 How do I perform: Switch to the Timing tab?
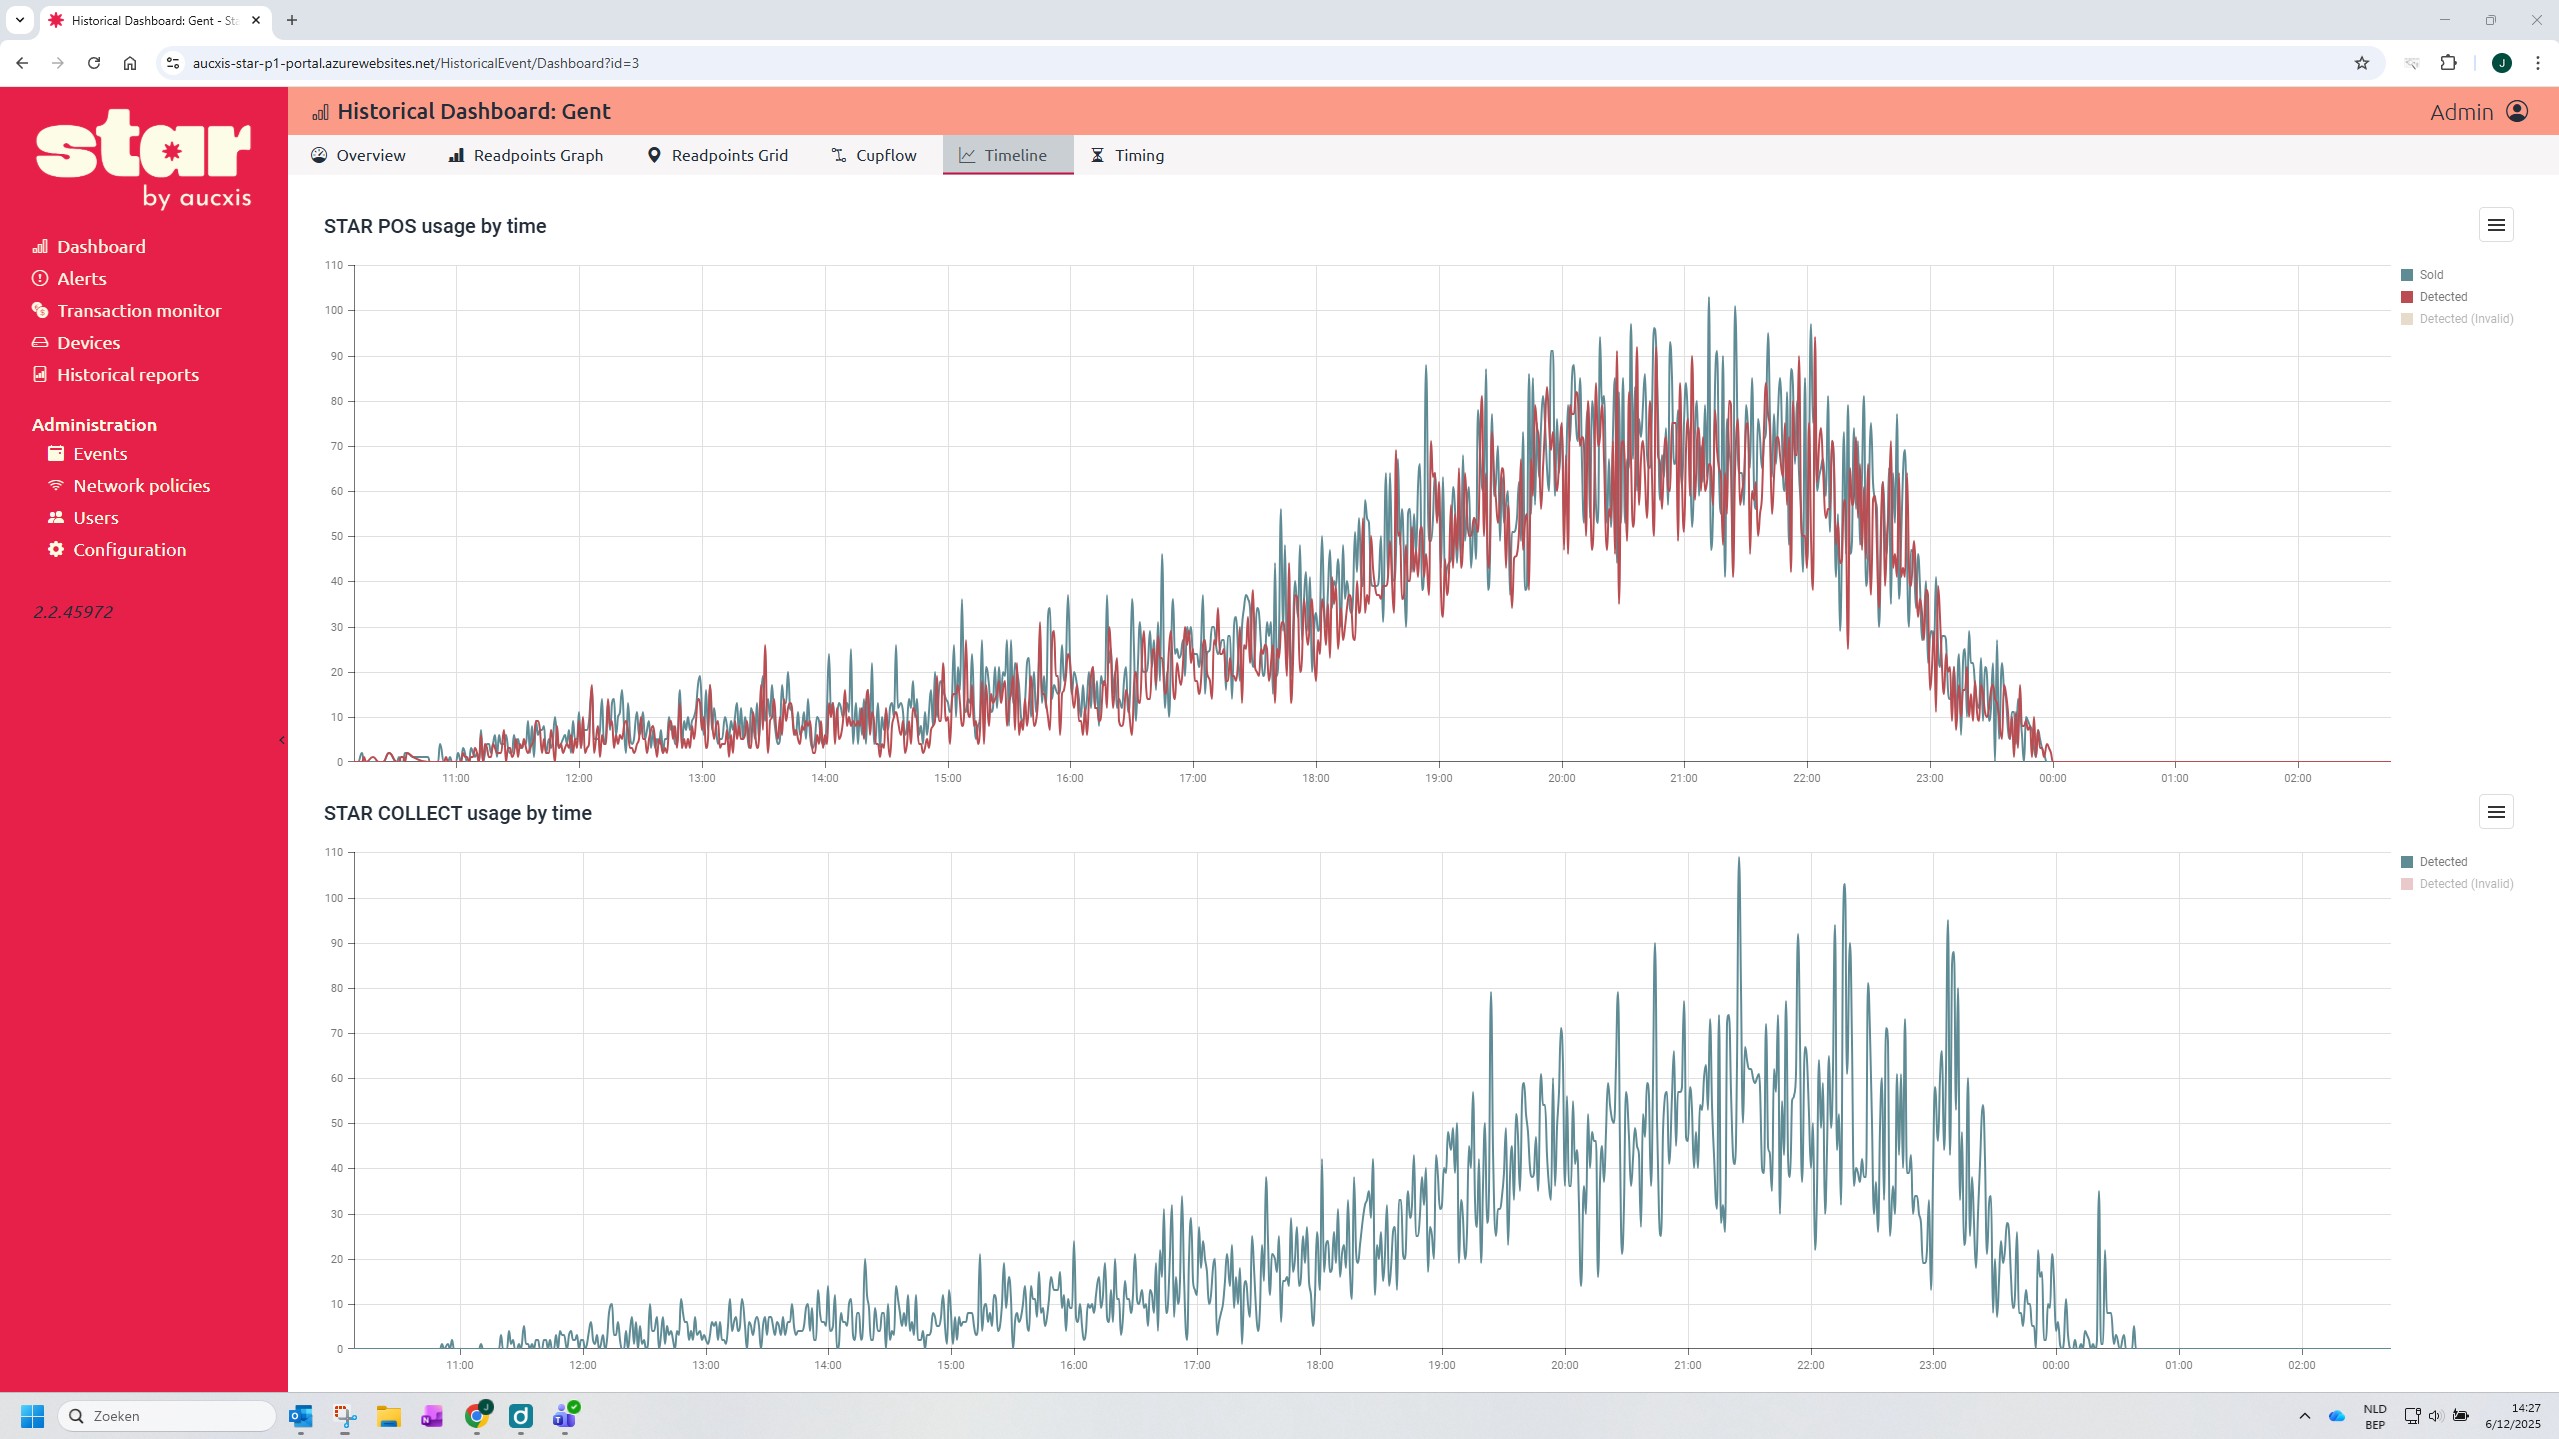coord(1127,155)
